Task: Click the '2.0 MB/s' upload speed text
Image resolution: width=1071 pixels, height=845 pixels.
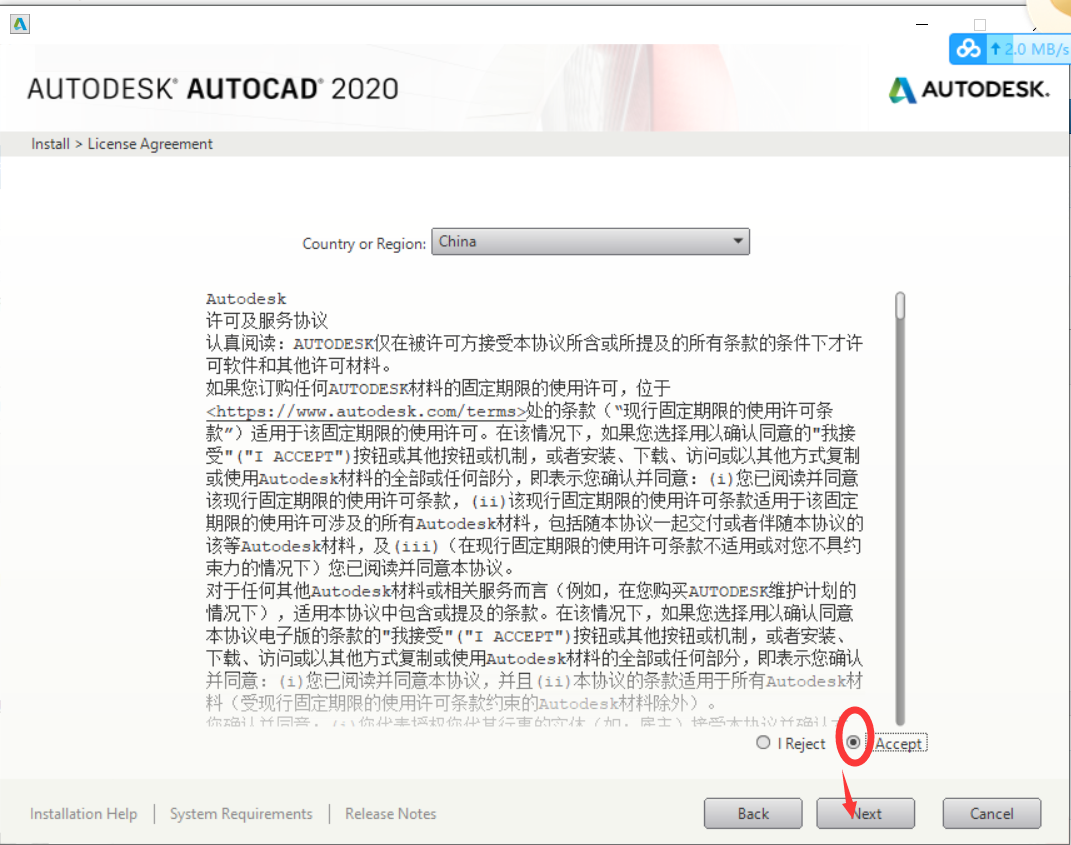Action: (1035, 49)
